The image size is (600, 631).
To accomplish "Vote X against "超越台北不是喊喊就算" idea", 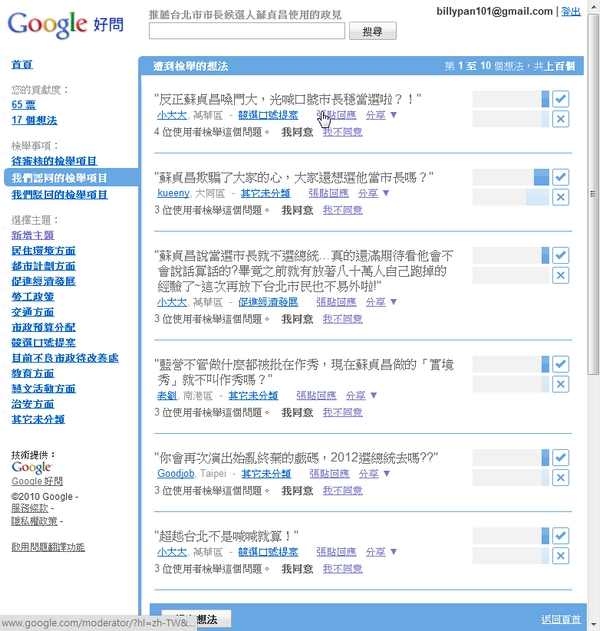I will coord(561,556).
